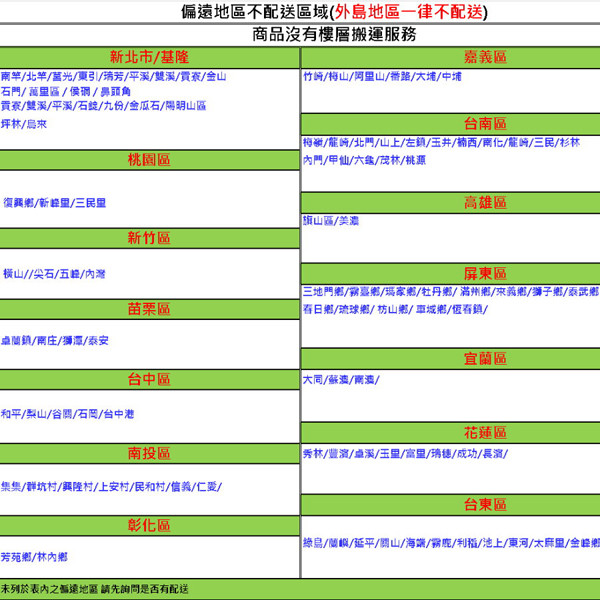
Task: Select the 南投區 header bar
Action: [149, 454]
